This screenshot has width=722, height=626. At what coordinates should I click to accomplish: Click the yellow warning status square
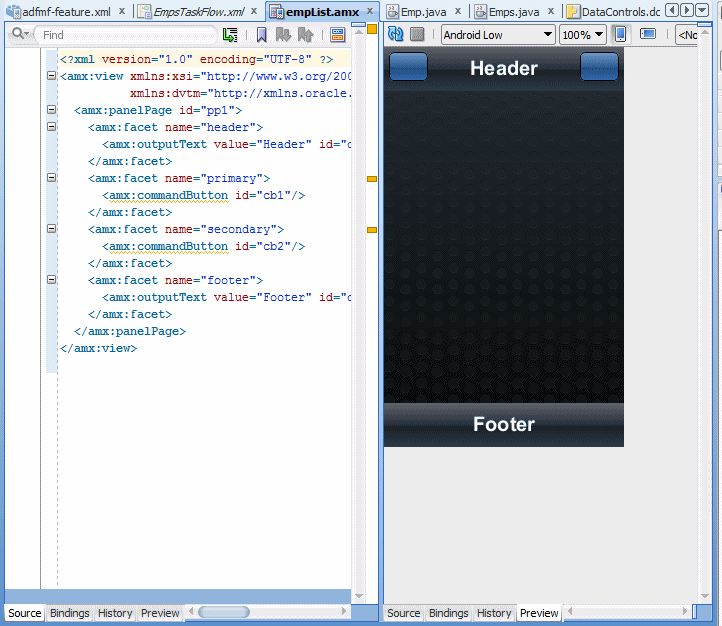[372, 29]
